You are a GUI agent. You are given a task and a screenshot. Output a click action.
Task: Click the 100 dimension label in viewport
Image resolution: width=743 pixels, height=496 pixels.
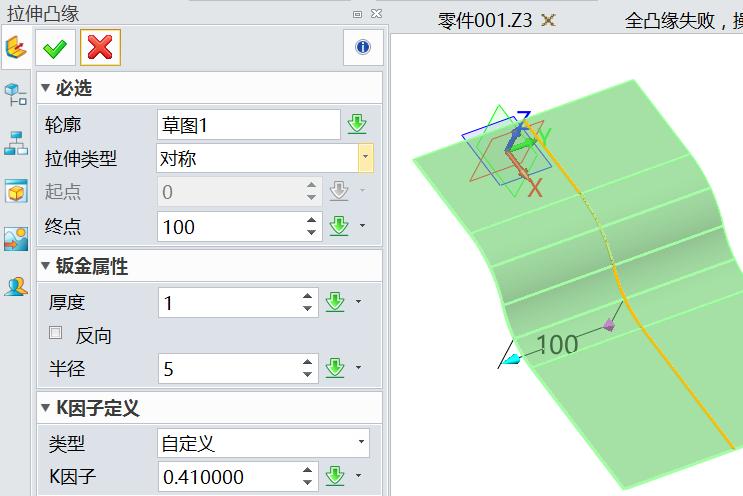pyautogui.click(x=557, y=344)
